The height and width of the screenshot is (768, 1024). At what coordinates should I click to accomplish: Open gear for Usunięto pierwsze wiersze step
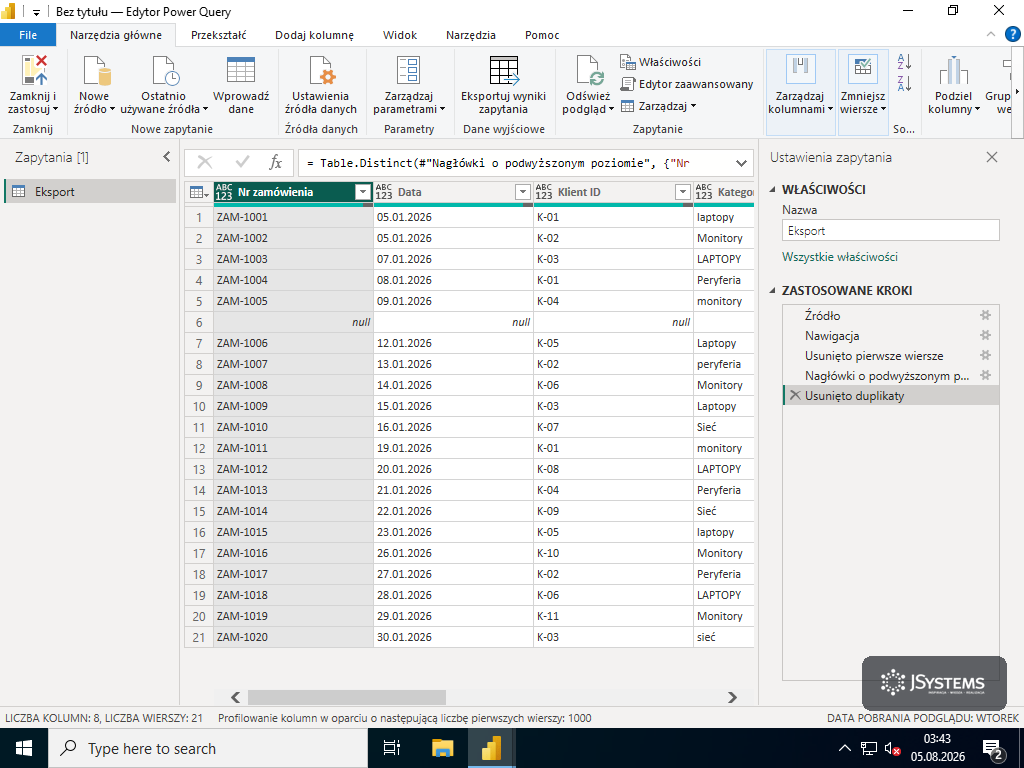click(x=985, y=355)
